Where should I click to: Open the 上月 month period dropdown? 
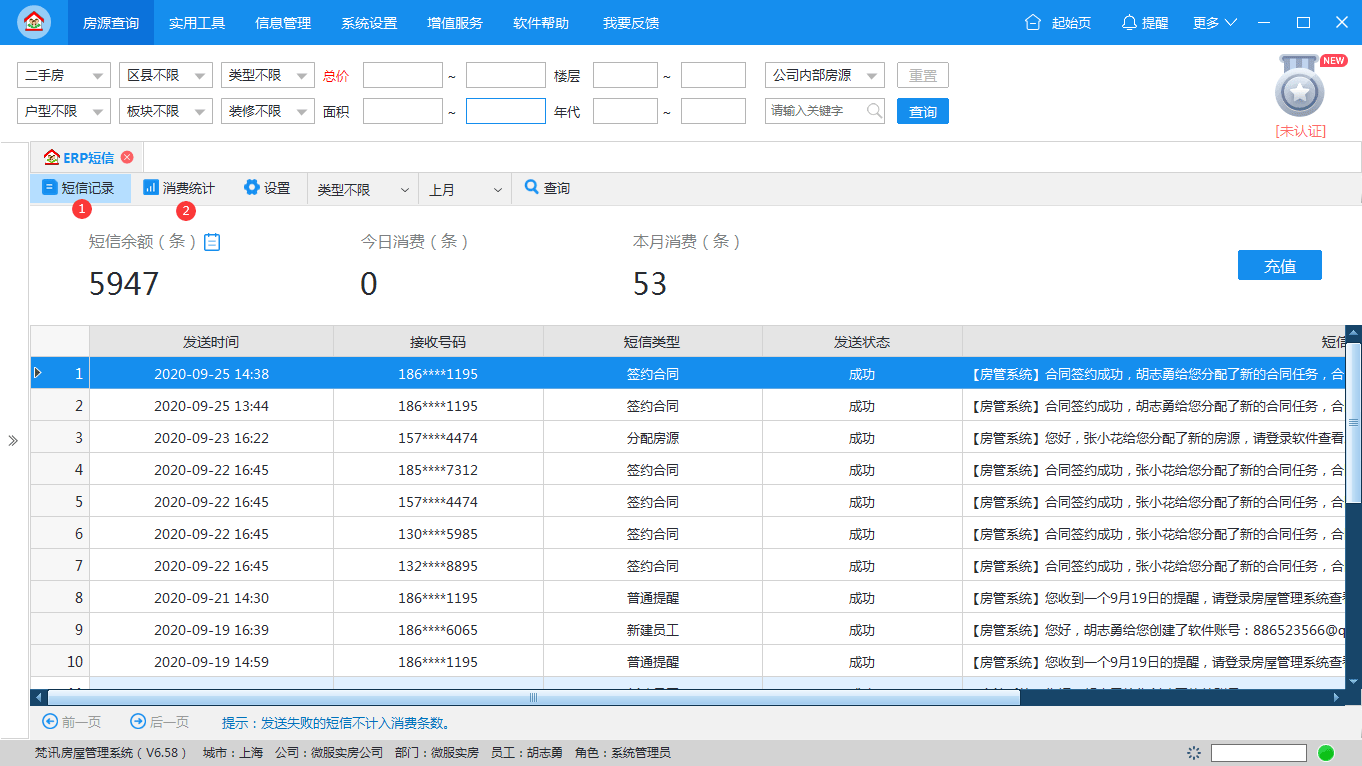click(x=464, y=188)
